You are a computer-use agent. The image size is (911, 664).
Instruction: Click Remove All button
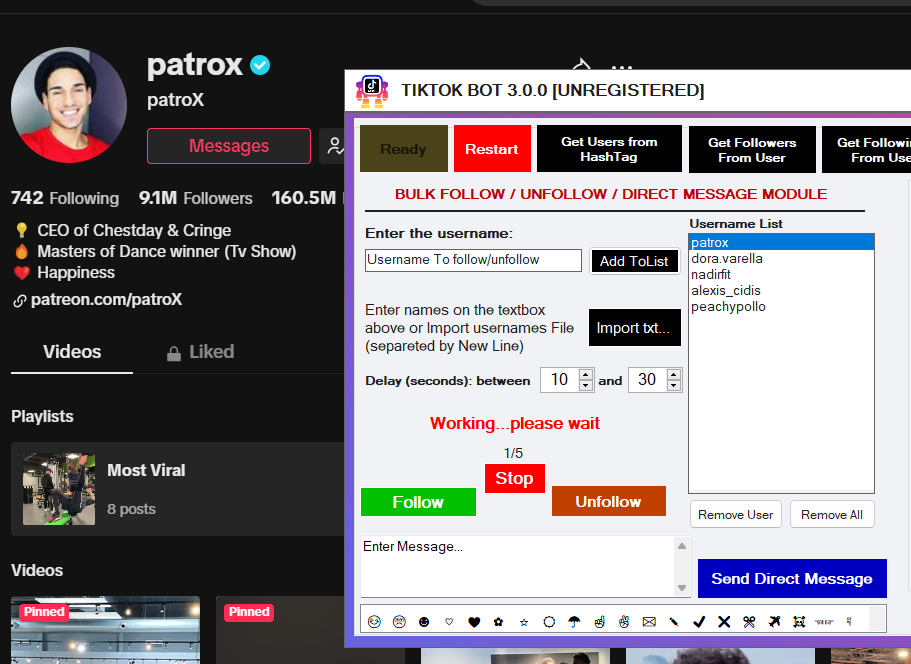[x=832, y=515]
